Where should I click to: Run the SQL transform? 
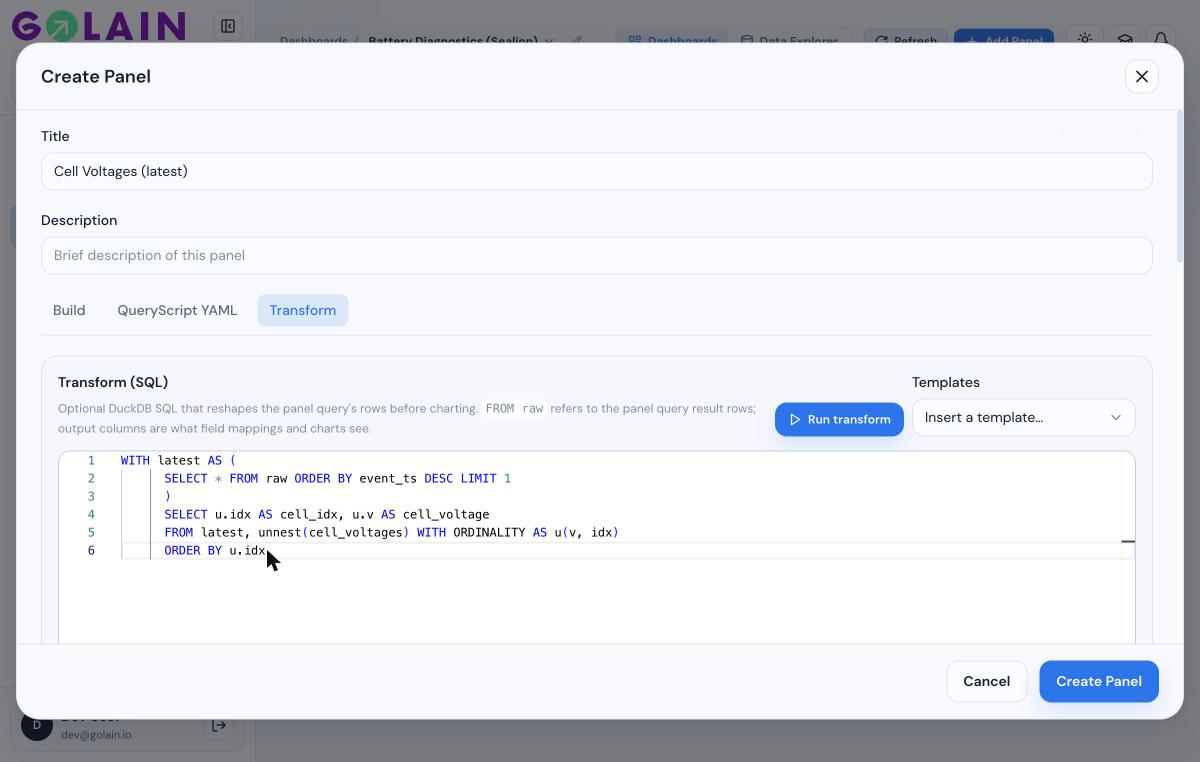point(839,419)
